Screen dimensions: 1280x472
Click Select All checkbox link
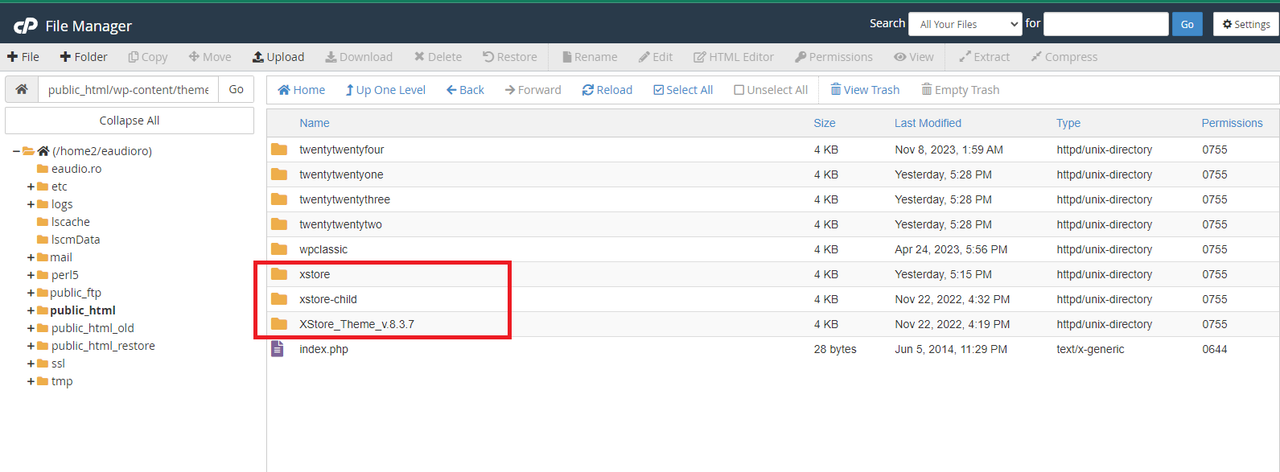pyautogui.click(x=683, y=90)
